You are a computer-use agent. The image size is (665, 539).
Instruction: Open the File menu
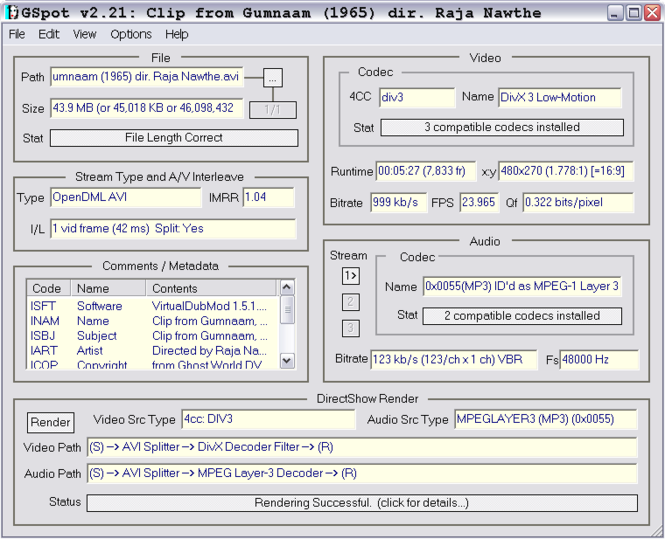(x=17, y=34)
